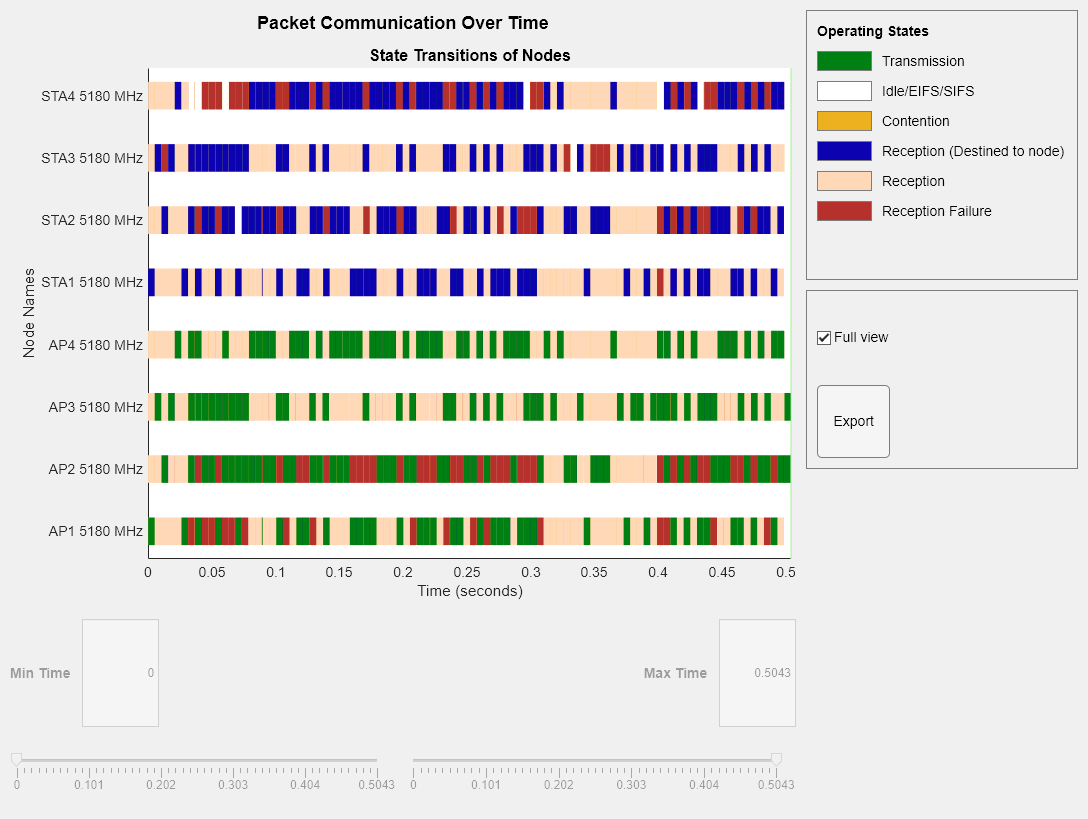Click the green Transmission legend swatch
Image resolution: width=1088 pixels, height=819 pixels.
pyautogui.click(x=844, y=61)
